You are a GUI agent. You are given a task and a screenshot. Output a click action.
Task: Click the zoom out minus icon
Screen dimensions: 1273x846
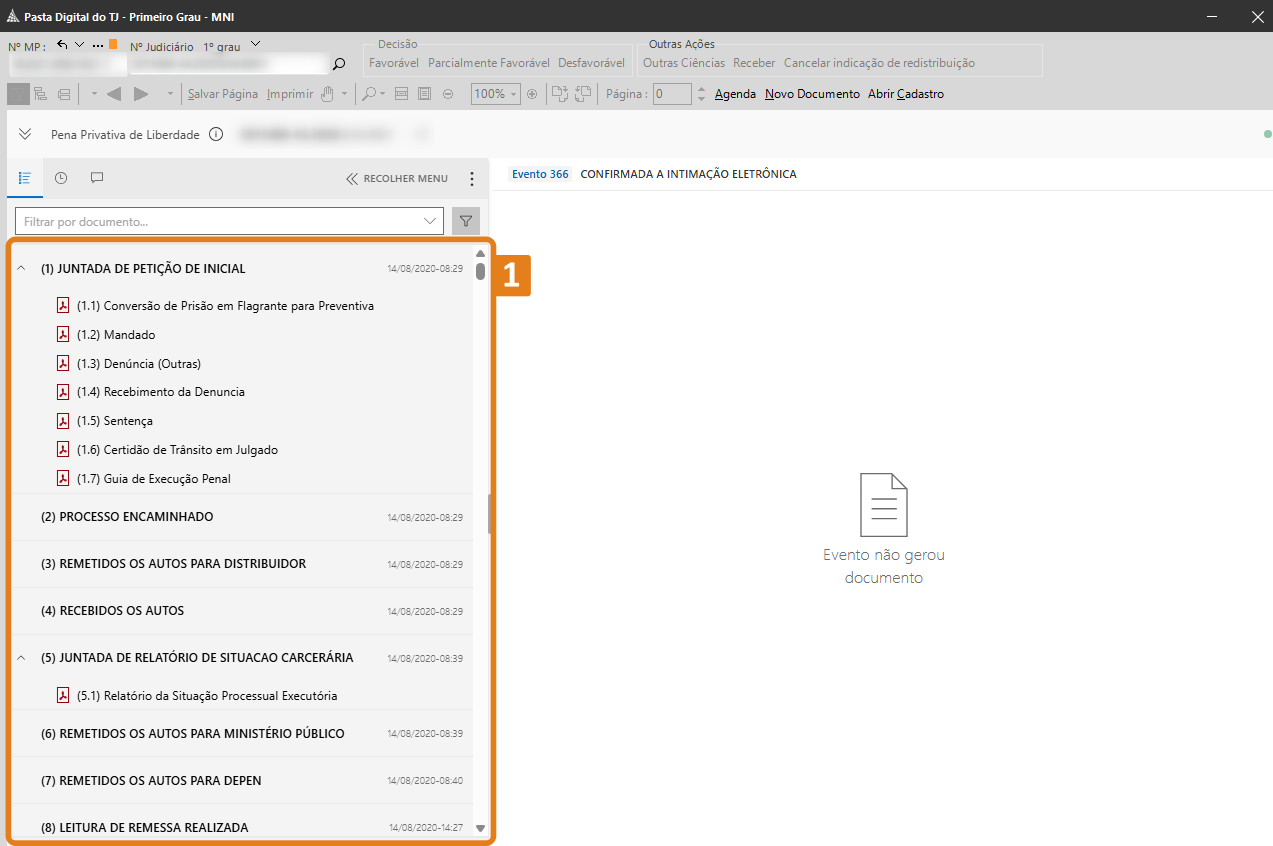[x=448, y=94]
